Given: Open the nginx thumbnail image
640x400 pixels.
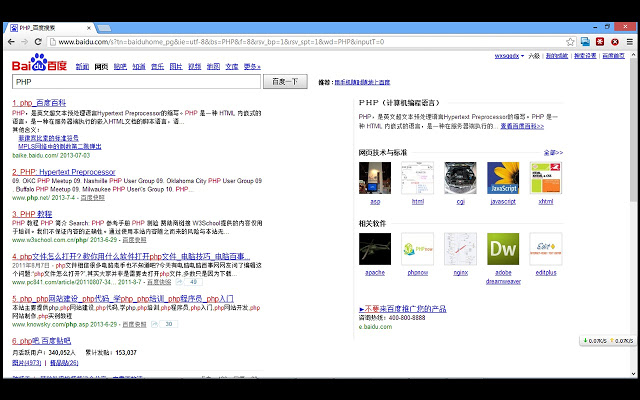Looking at the screenshot, I should tap(460, 249).
